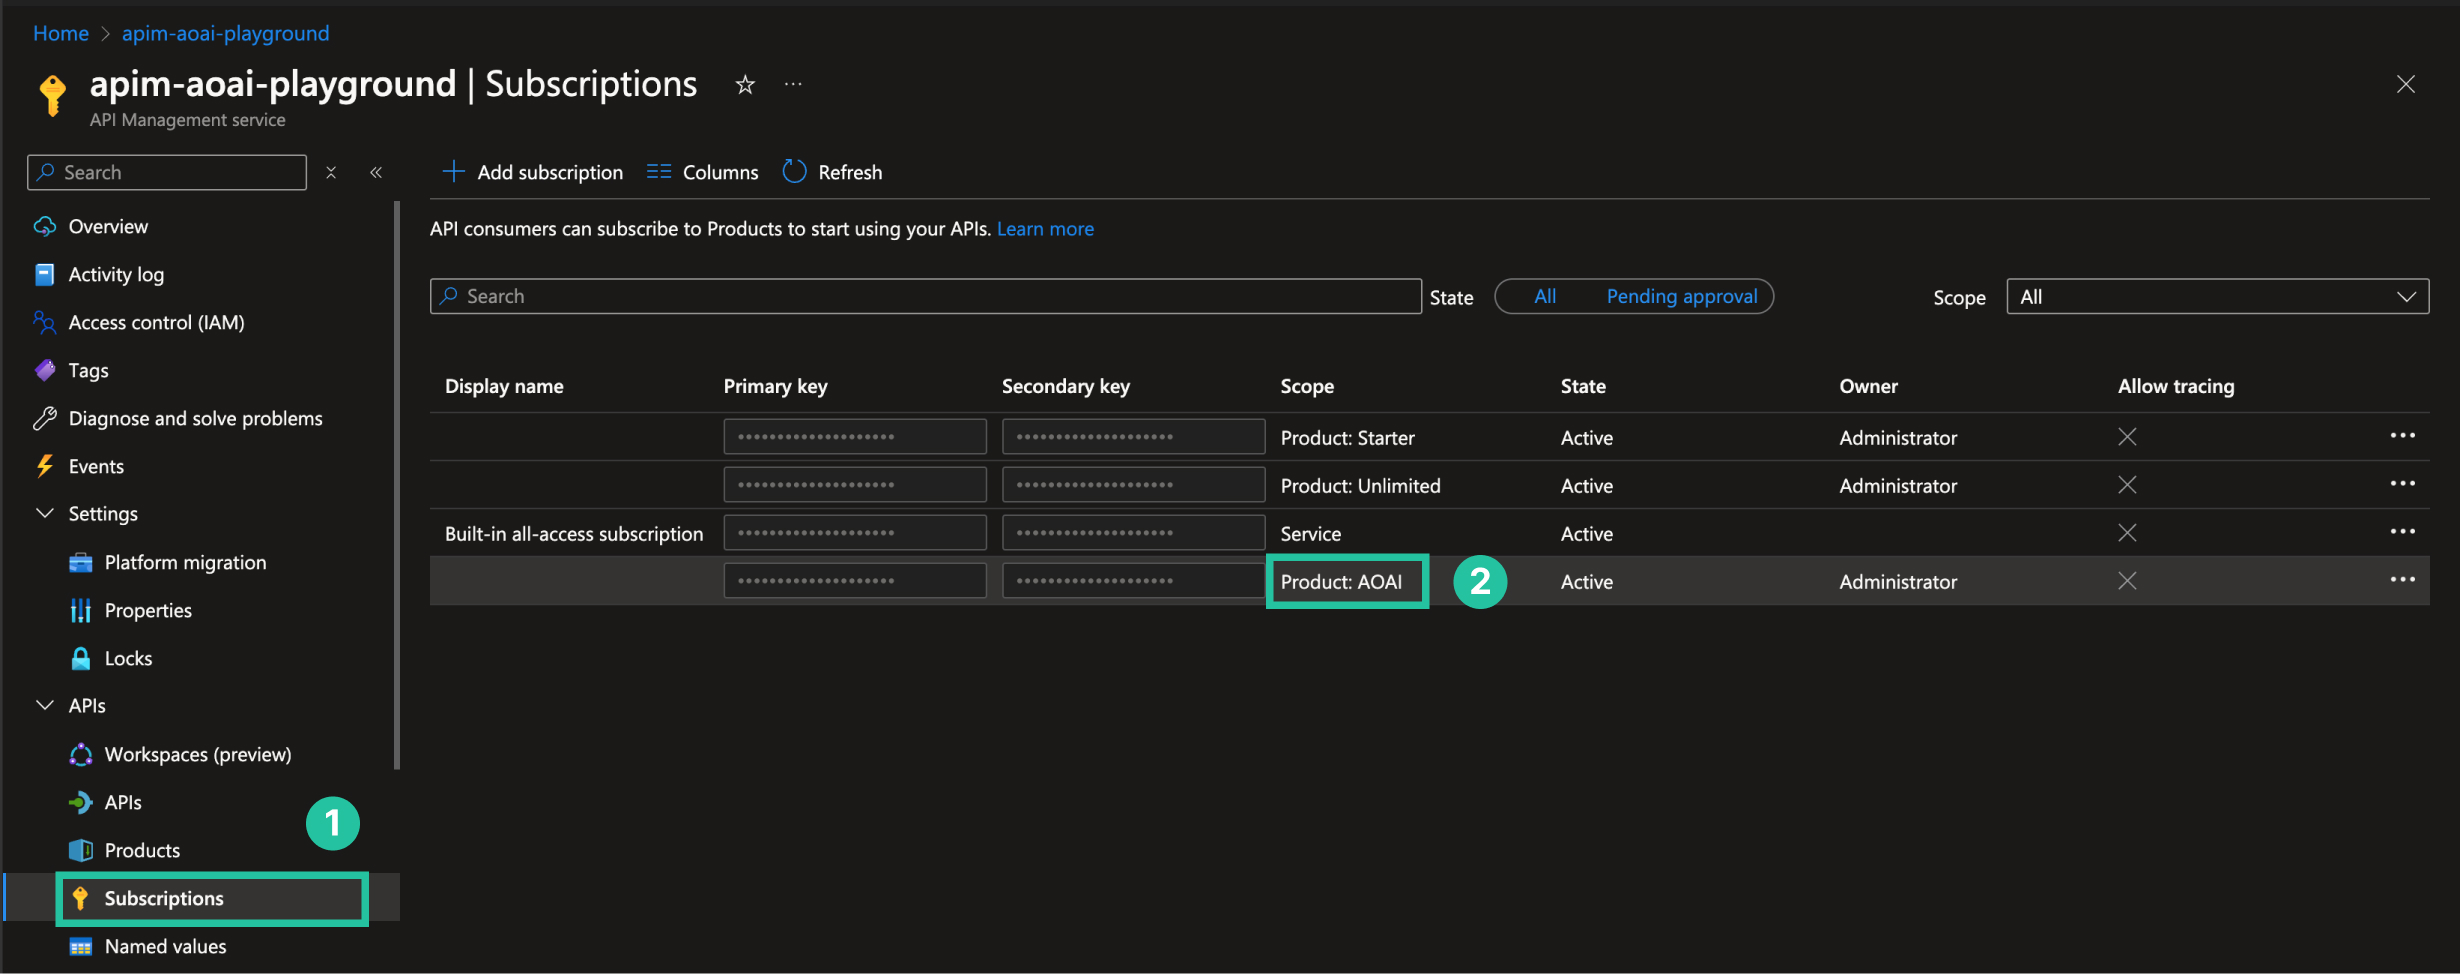Toggle Allow tracing for Product: Unlimited
Screen dimensions: 2460x974
coord(2127,485)
